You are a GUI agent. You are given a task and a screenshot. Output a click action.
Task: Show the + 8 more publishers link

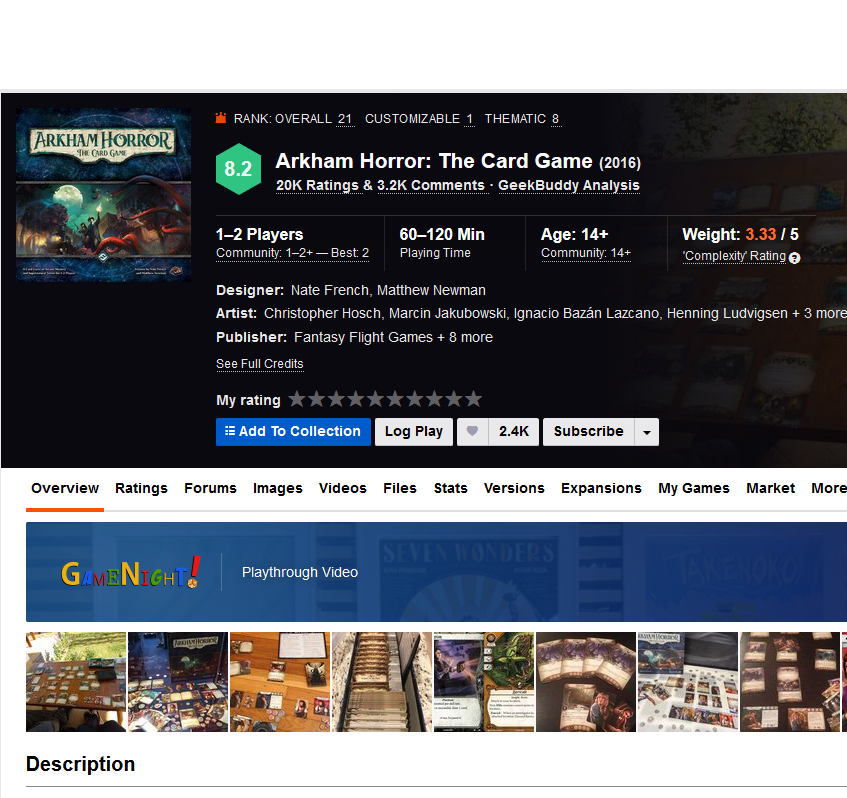(465, 337)
